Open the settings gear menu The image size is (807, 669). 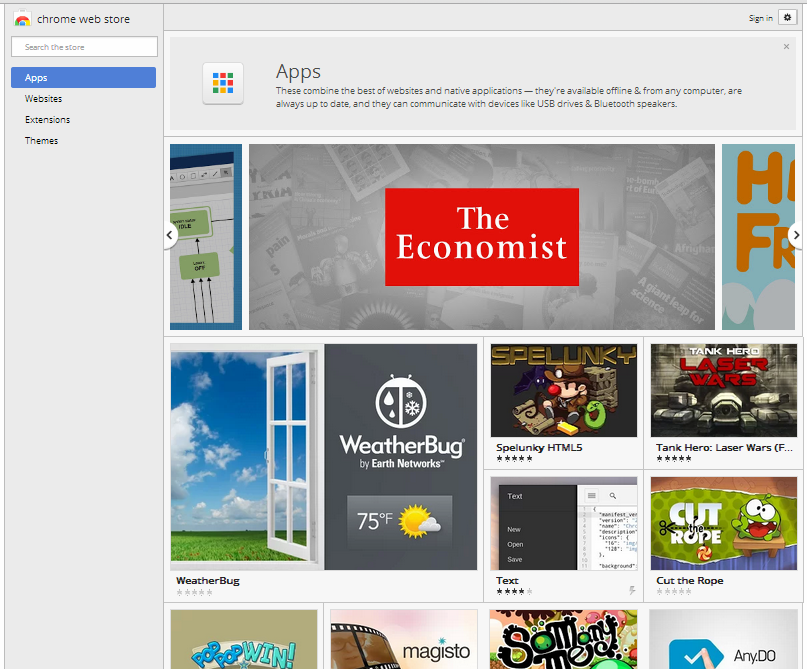click(x=787, y=17)
